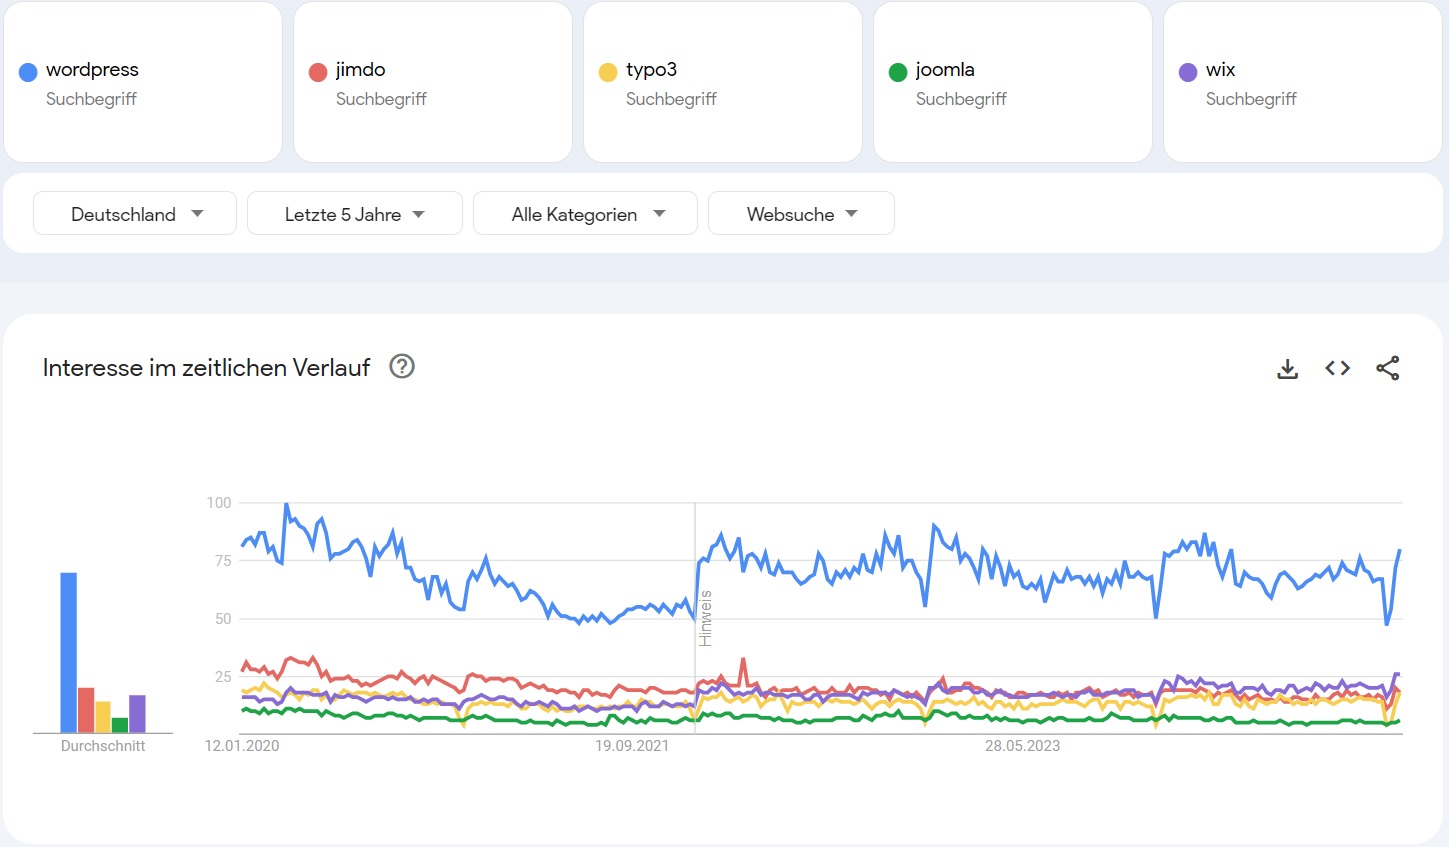
Task: Open help icon next to chart title
Action: [x=402, y=367]
